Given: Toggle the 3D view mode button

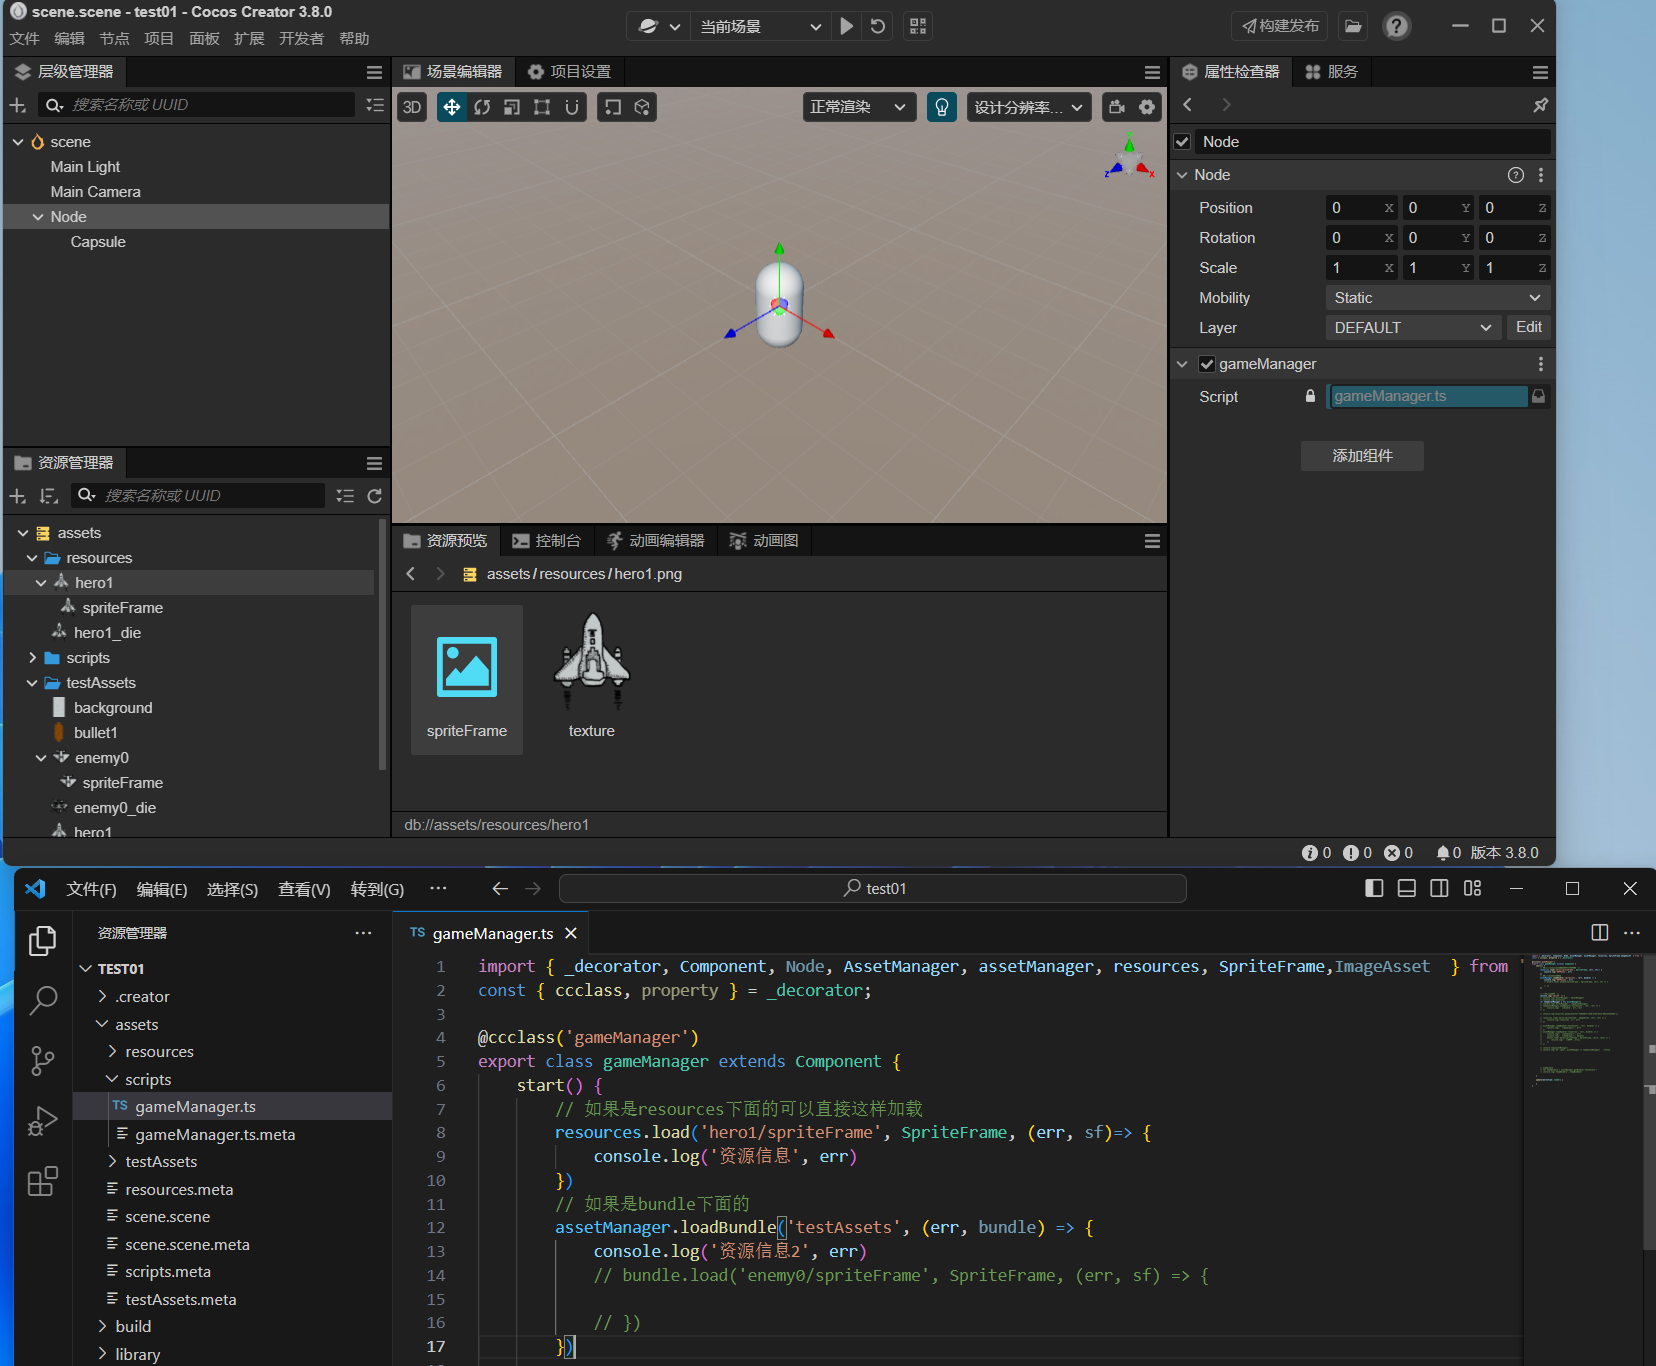Looking at the screenshot, I should (412, 107).
